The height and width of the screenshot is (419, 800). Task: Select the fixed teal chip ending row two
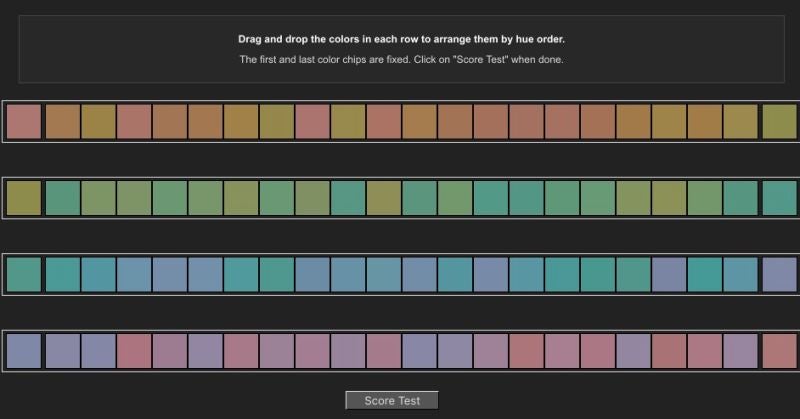pyautogui.click(x=779, y=198)
